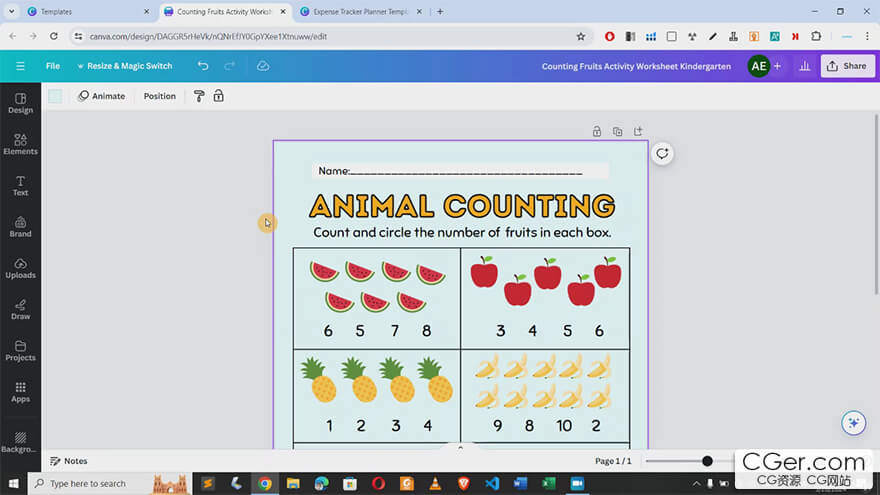
Task: Redo the last action
Action: click(x=230, y=66)
